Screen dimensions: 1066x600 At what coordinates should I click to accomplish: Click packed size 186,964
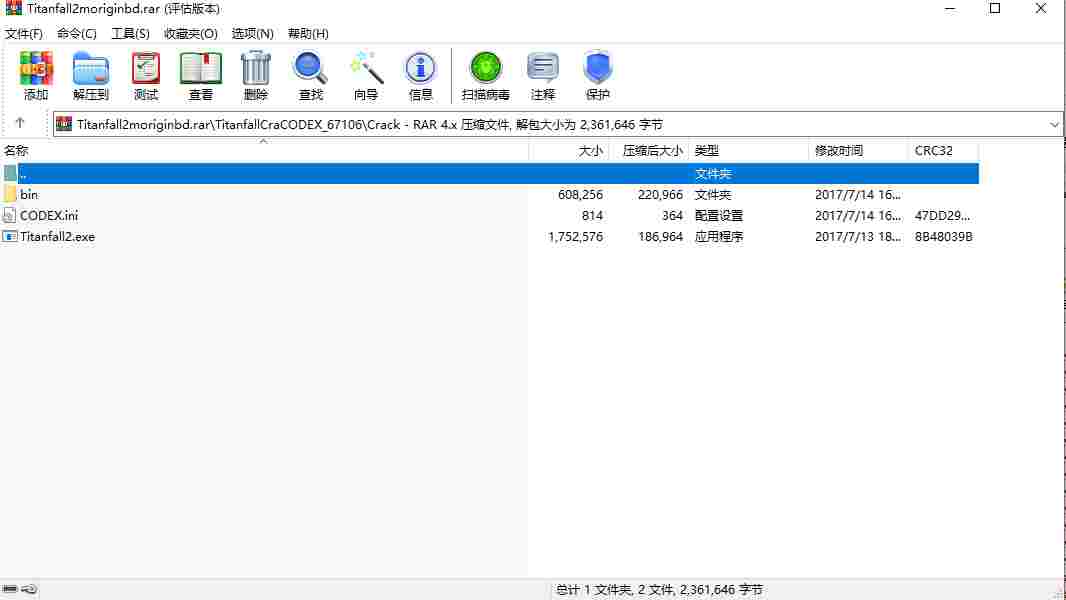(660, 236)
